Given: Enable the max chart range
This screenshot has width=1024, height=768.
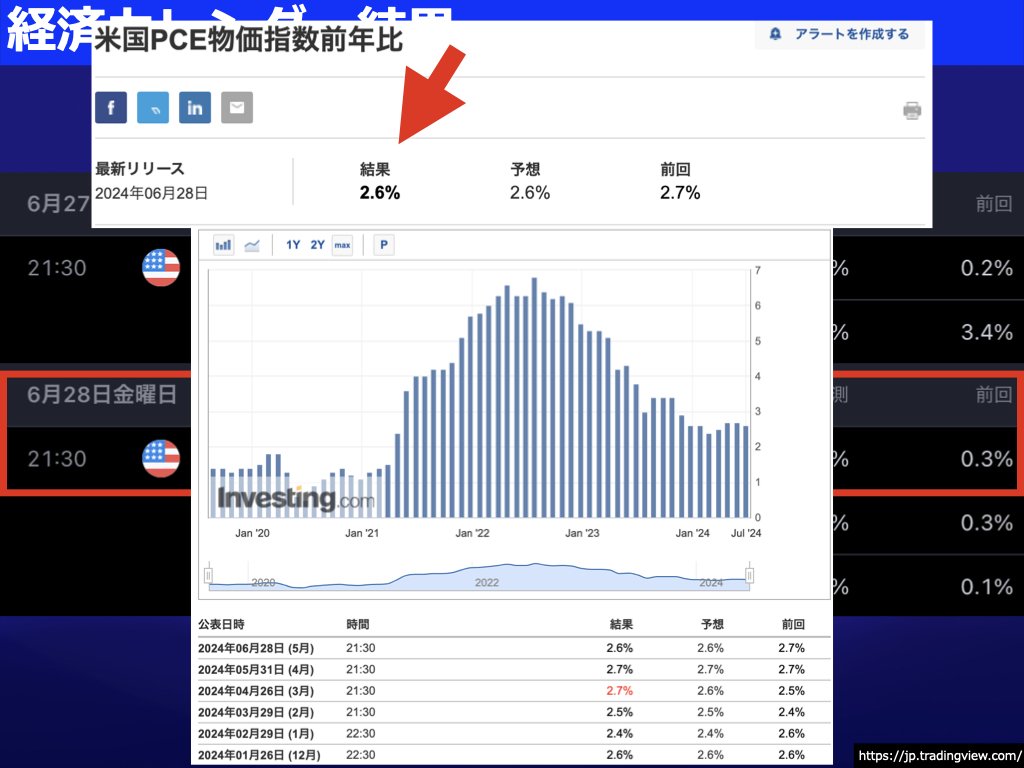Looking at the screenshot, I should pyautogui.click(x=343, y=244).
